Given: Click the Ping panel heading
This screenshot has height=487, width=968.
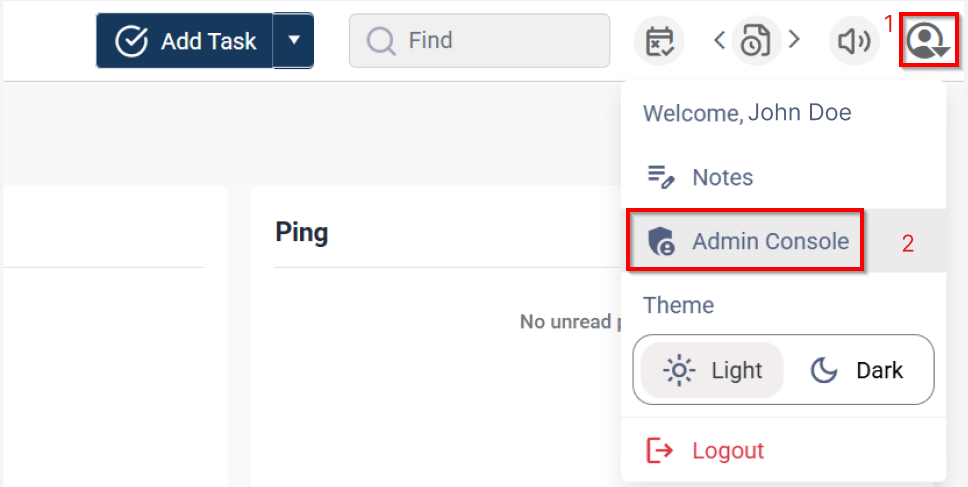Looking at the screenshot, I should pos(301,233).
